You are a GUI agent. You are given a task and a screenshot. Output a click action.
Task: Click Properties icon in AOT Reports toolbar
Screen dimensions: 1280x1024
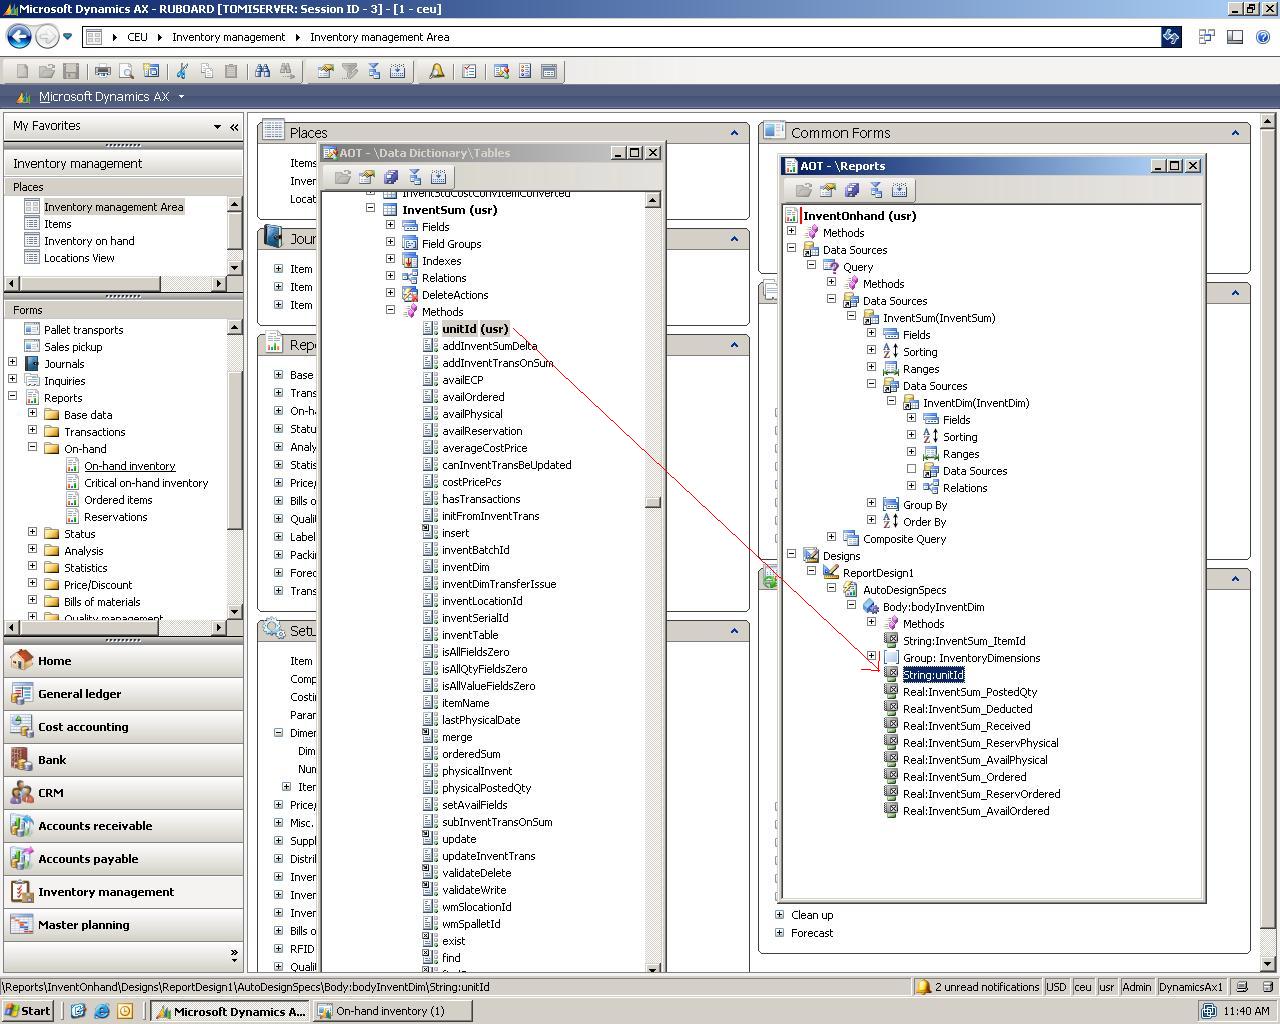828,190
